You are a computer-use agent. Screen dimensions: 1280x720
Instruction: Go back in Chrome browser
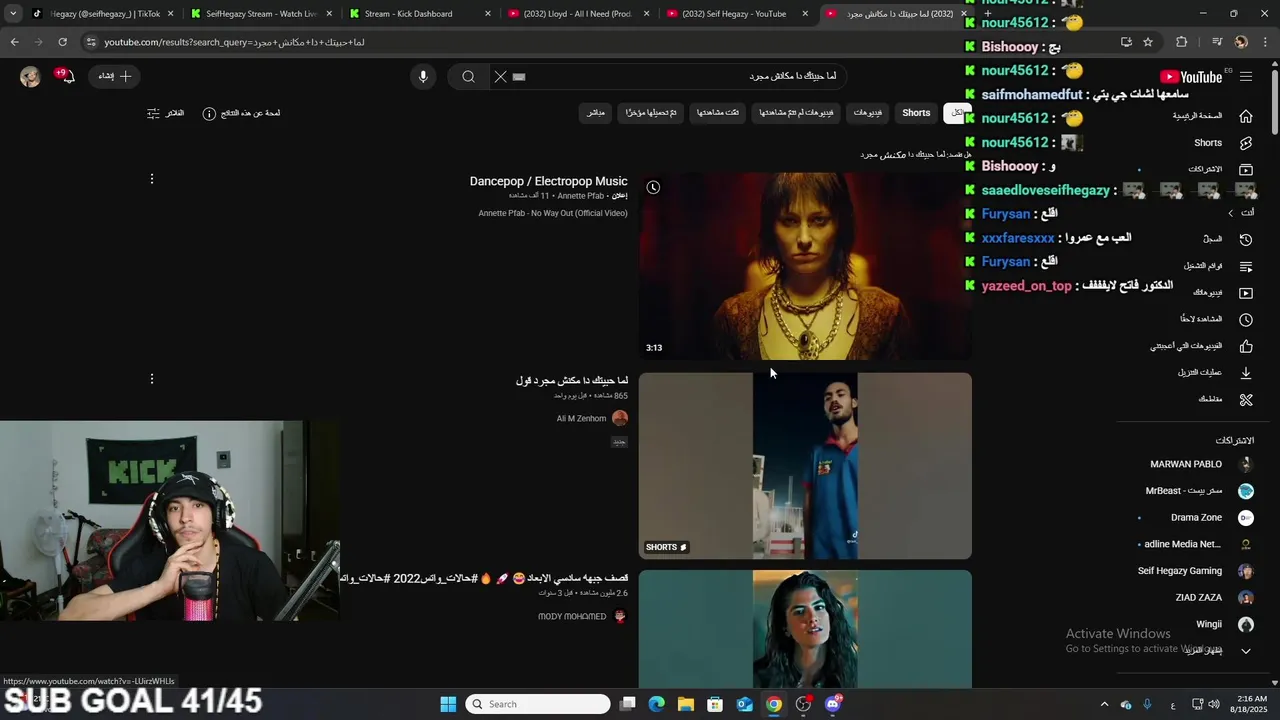(x=14, y=42)
